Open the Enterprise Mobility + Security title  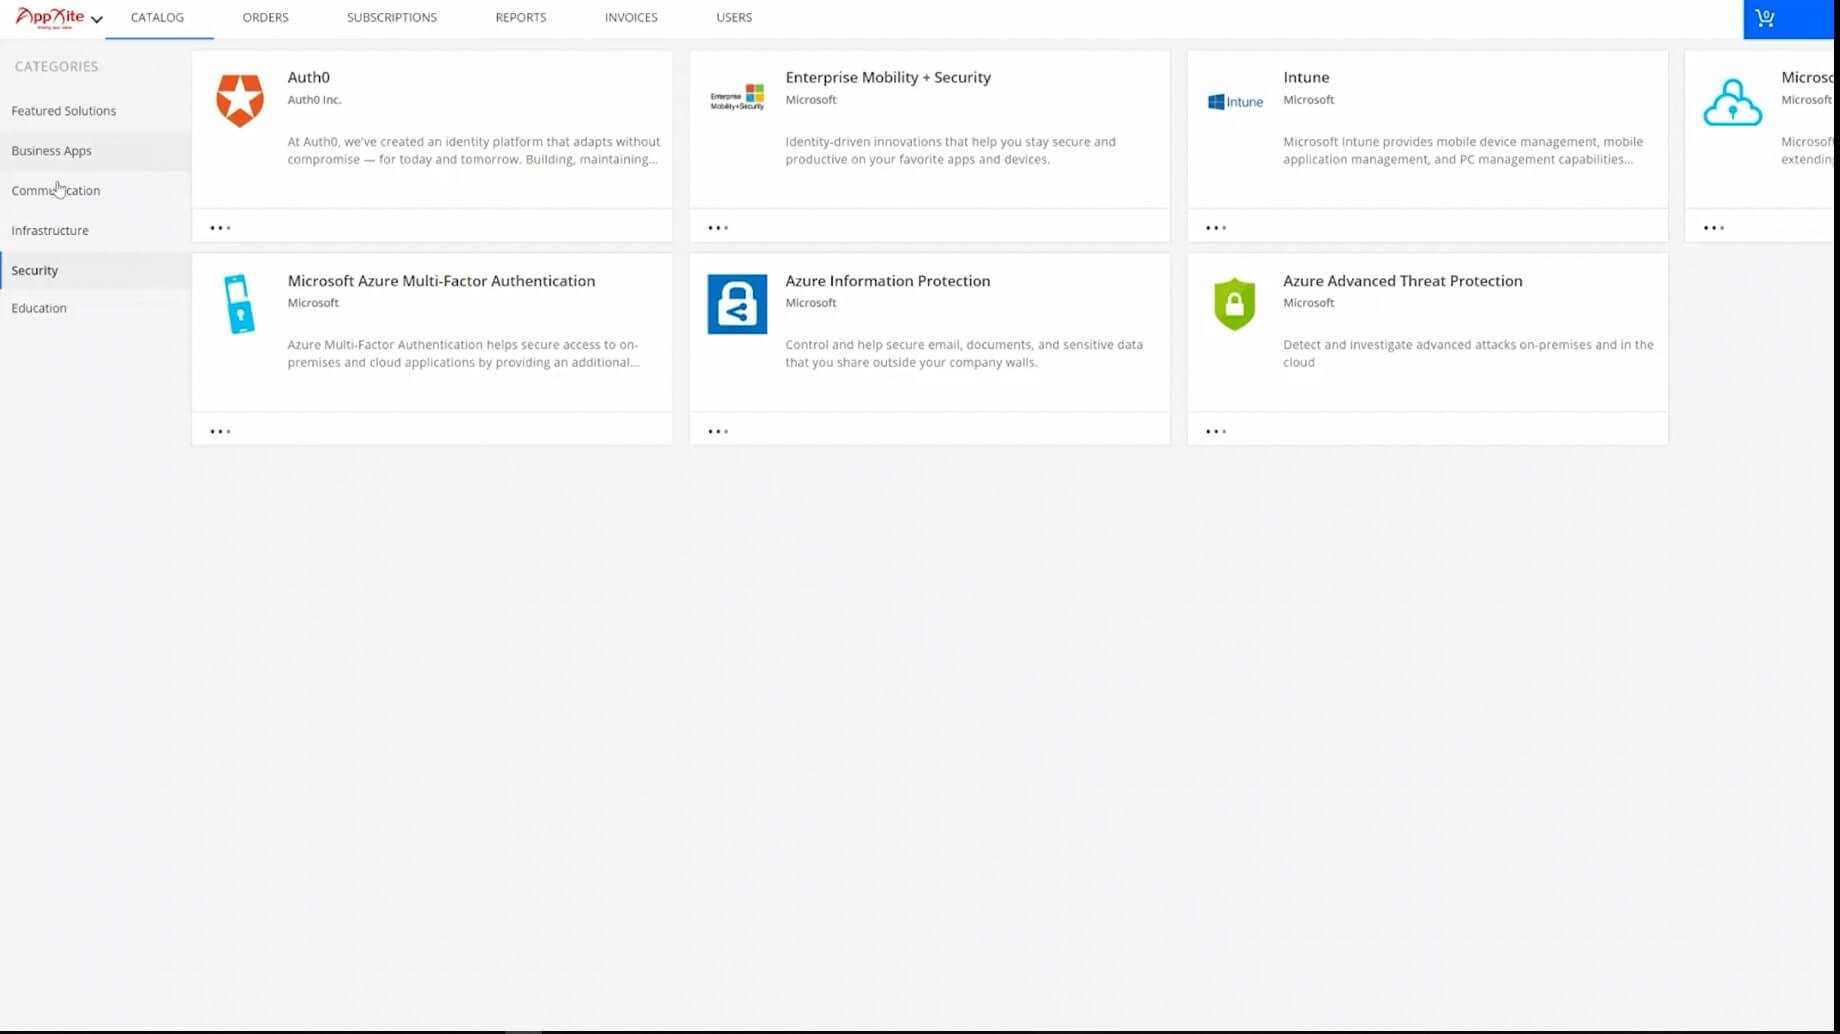click(888, 77)
